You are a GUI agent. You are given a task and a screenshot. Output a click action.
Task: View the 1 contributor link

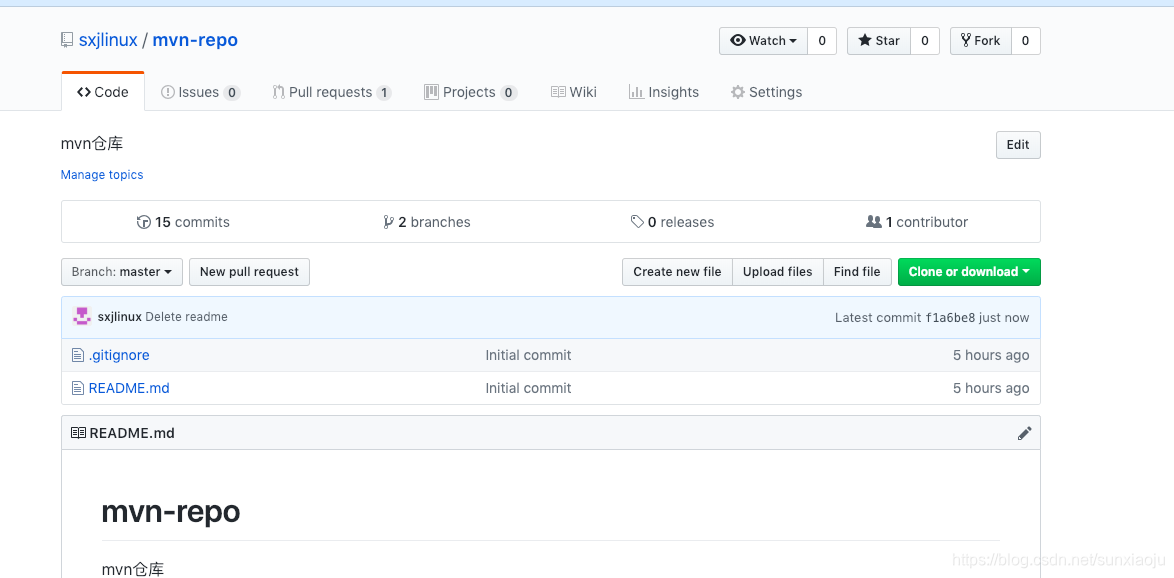click(x=917, y=222)
